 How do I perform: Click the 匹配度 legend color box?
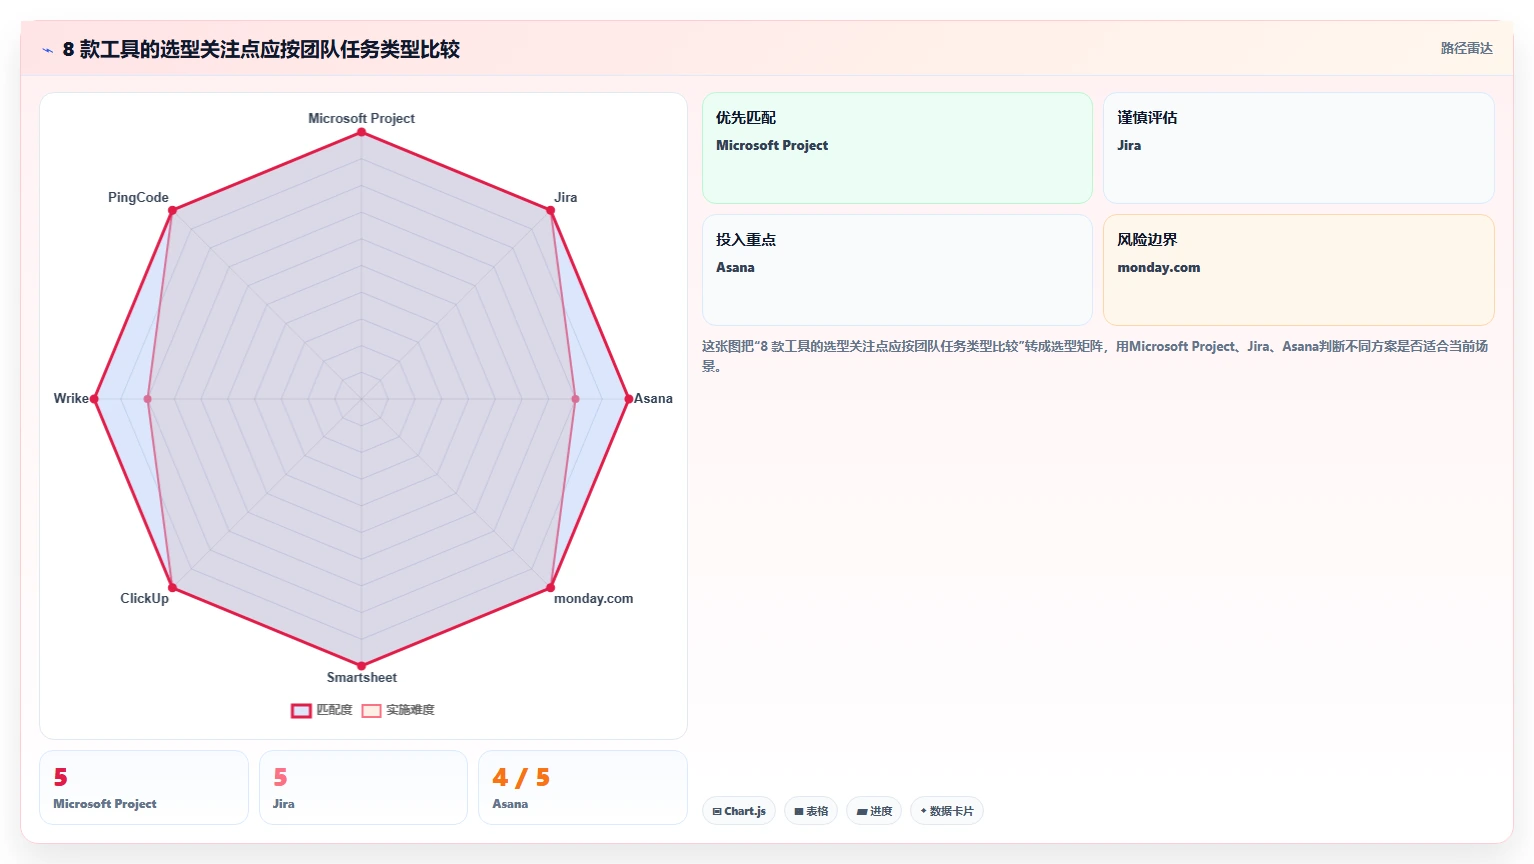301,711
